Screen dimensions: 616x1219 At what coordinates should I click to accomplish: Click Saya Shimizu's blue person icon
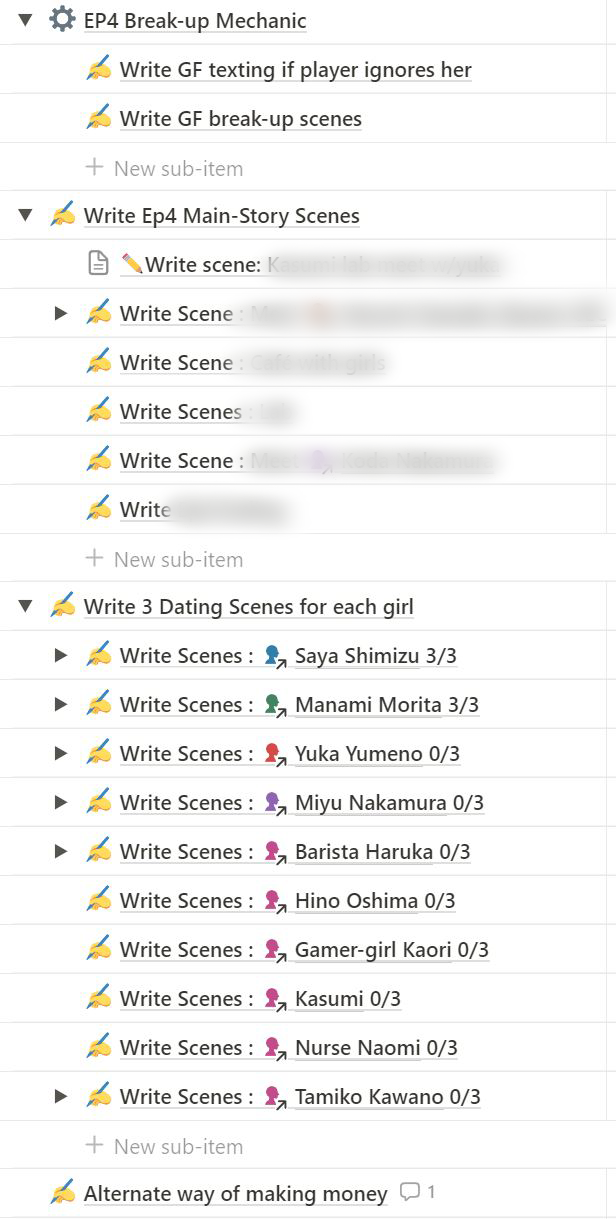tap(274, 656)
